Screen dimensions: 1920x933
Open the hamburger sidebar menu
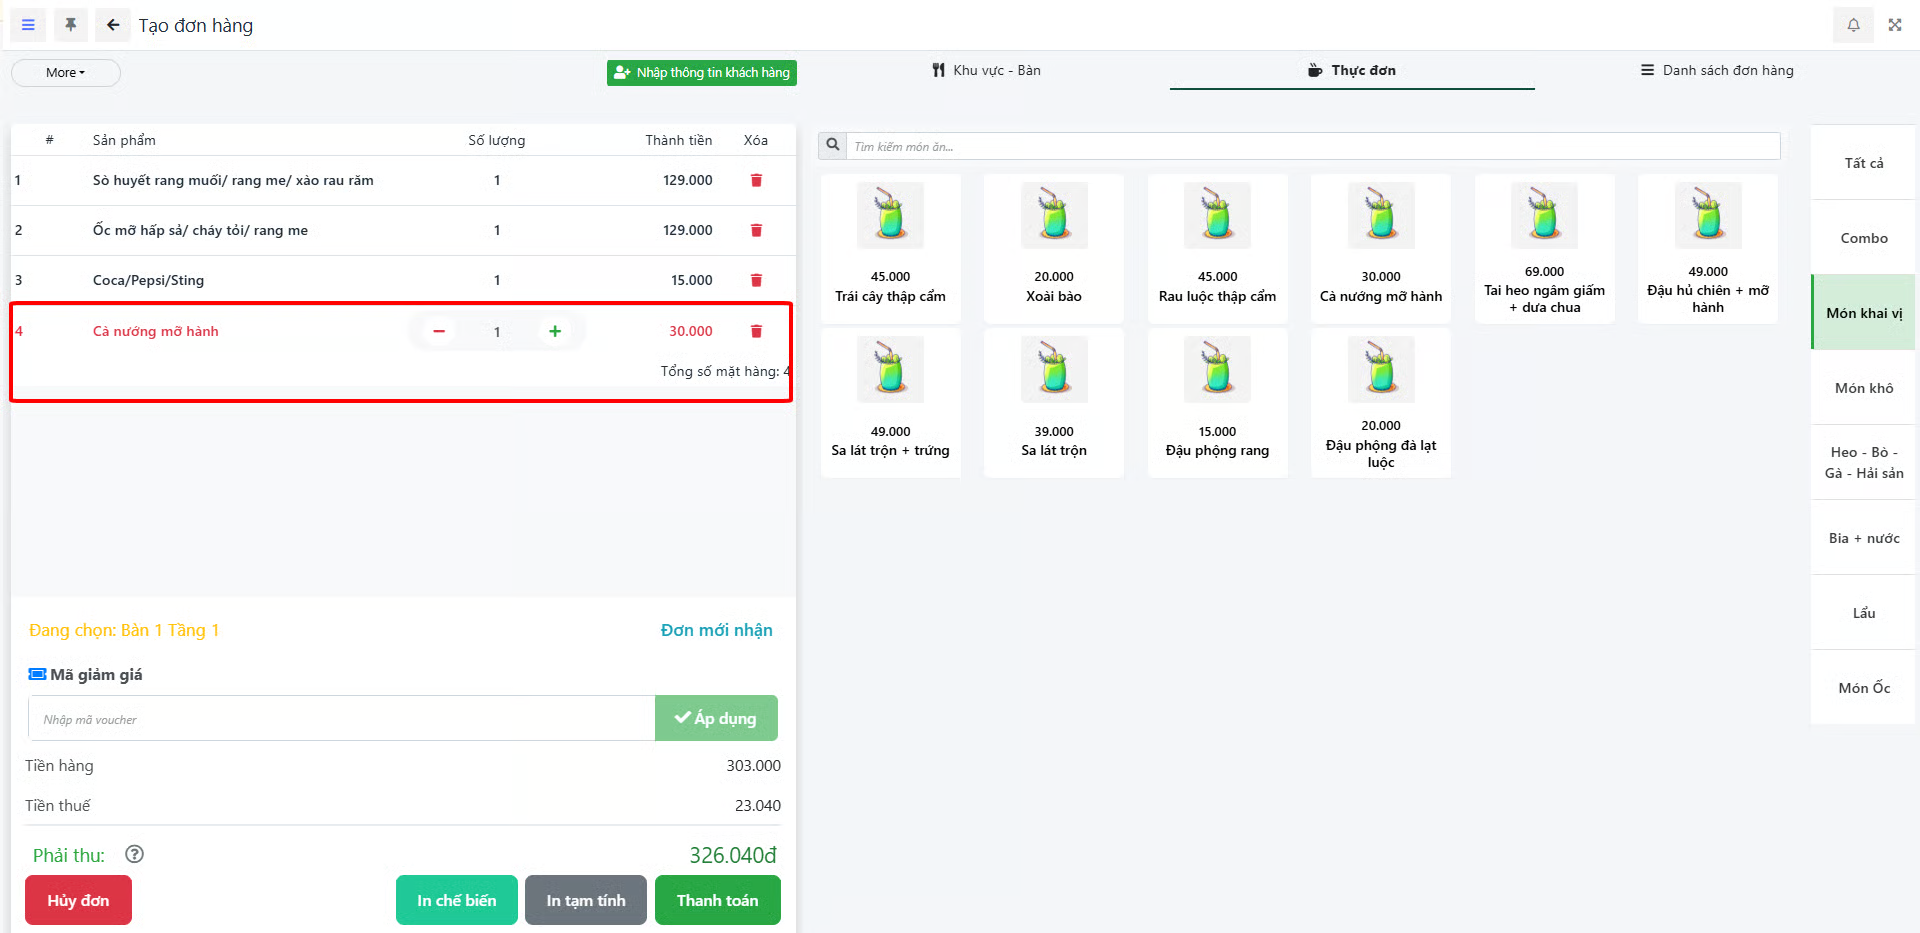[x=28, y=25]
